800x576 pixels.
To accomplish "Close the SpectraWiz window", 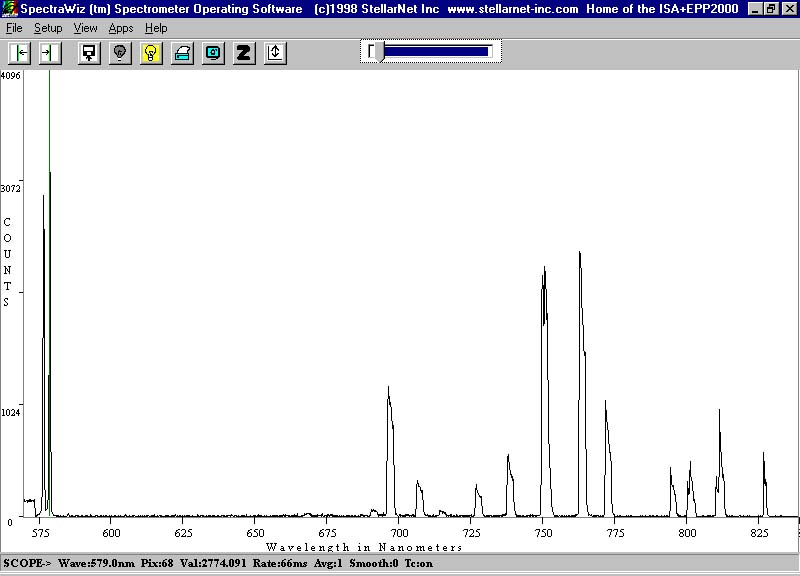I will [789, 9].
